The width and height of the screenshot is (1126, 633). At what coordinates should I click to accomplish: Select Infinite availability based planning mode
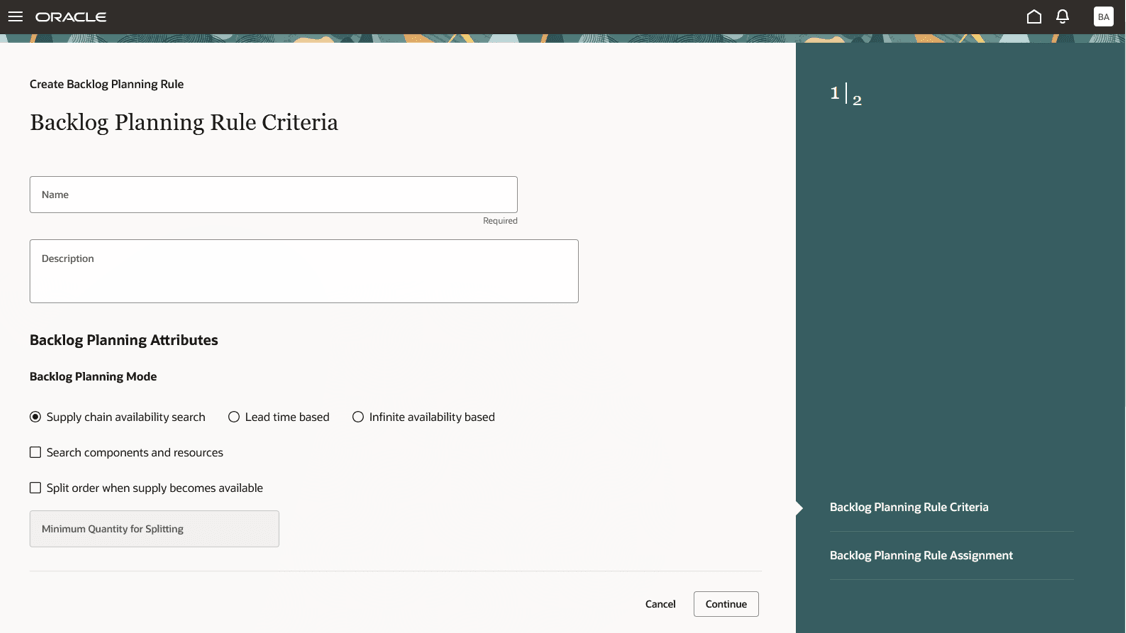click(357, 417)
